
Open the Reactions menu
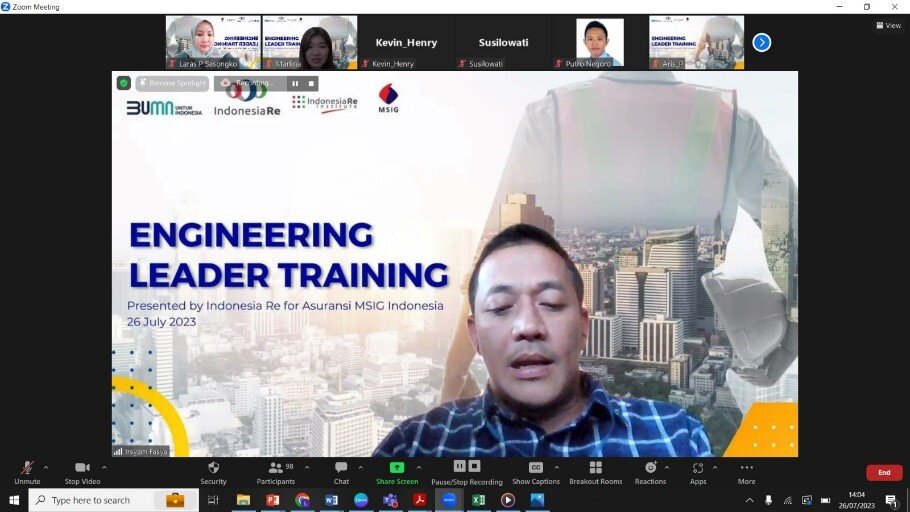tap(651, 473)
